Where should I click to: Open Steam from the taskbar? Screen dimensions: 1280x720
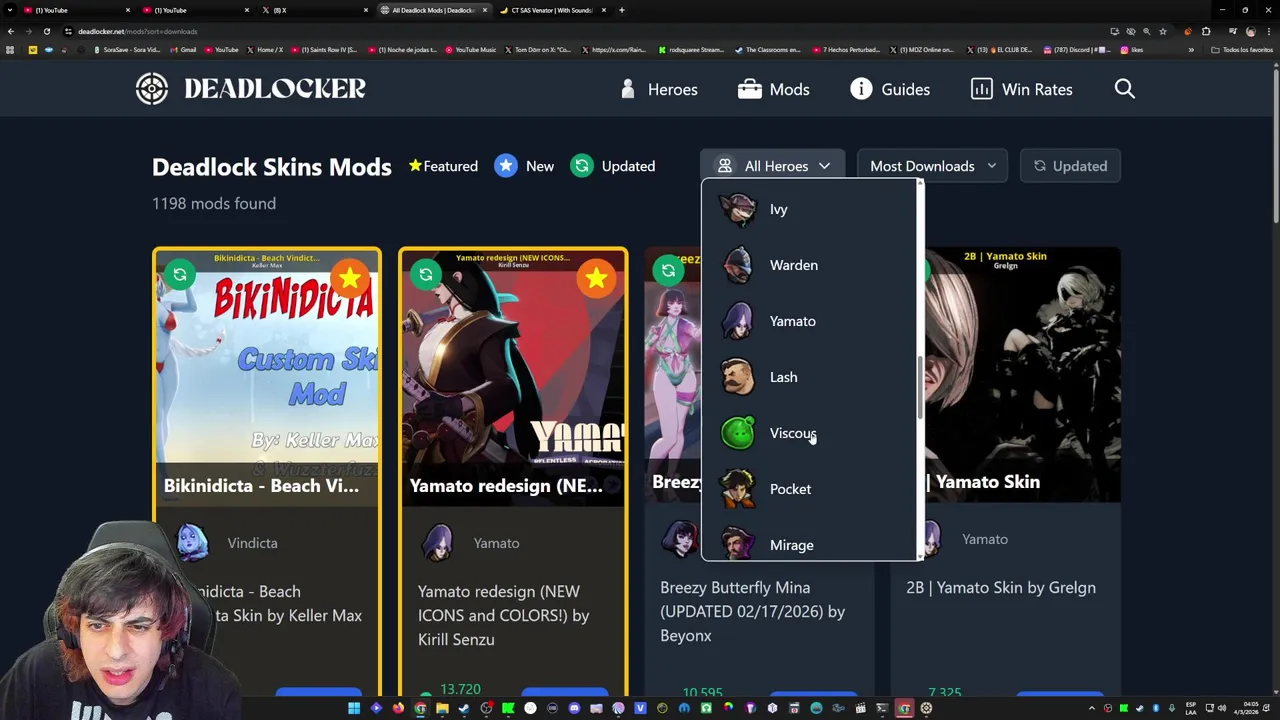464,709
